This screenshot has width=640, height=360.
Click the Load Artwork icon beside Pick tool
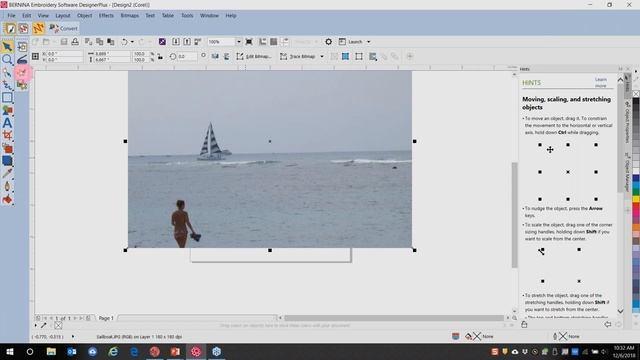pyautogui.click(x=22, y=47)
